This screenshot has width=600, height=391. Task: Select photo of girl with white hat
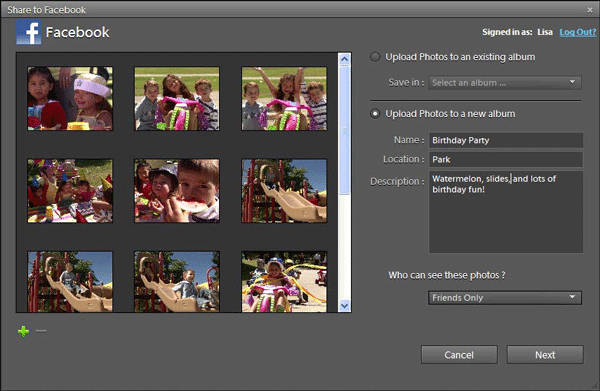70,99
